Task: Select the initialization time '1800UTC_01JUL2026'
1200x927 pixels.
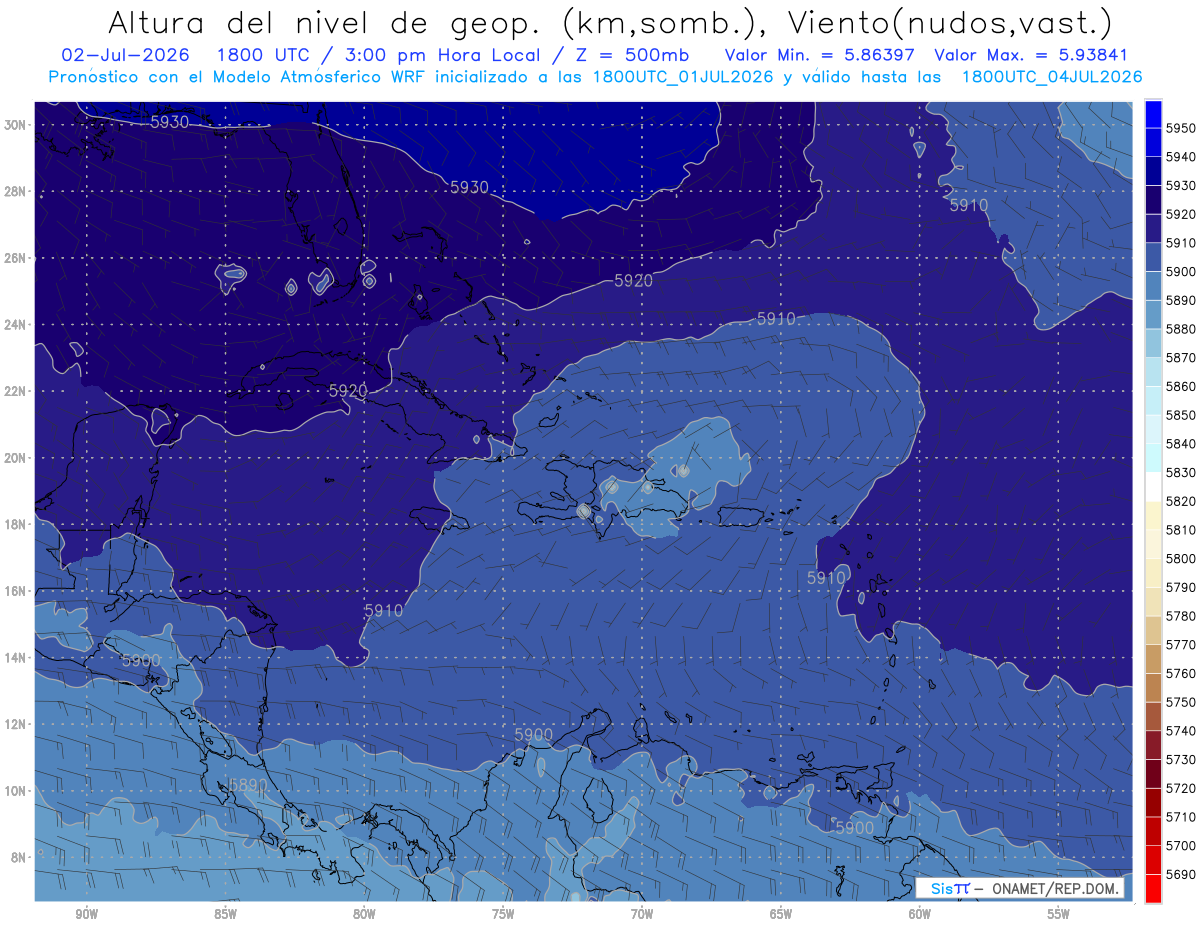Action: [683, 77]
